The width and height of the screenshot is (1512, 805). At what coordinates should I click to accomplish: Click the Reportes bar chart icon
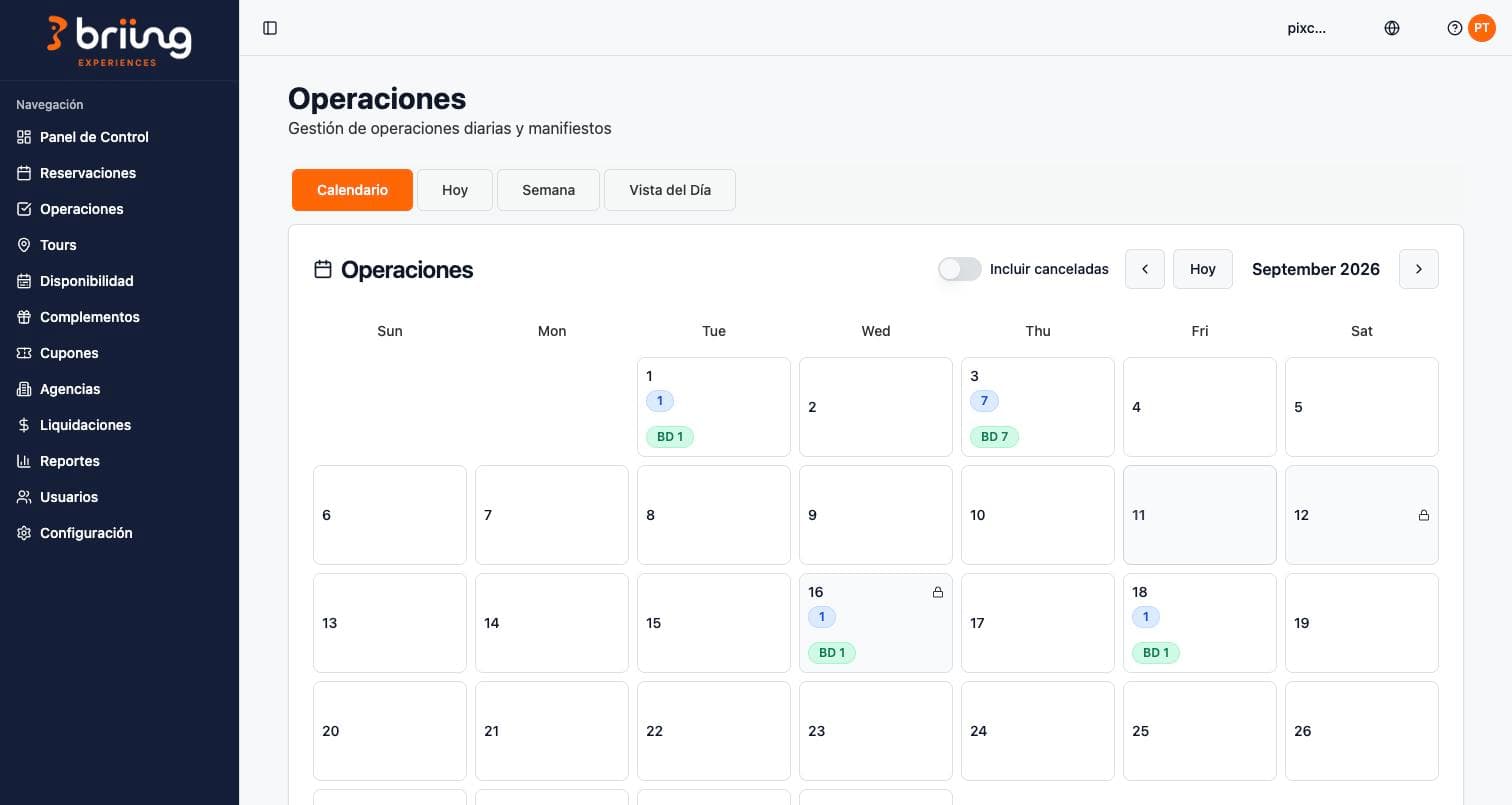[x=24, y=461]
